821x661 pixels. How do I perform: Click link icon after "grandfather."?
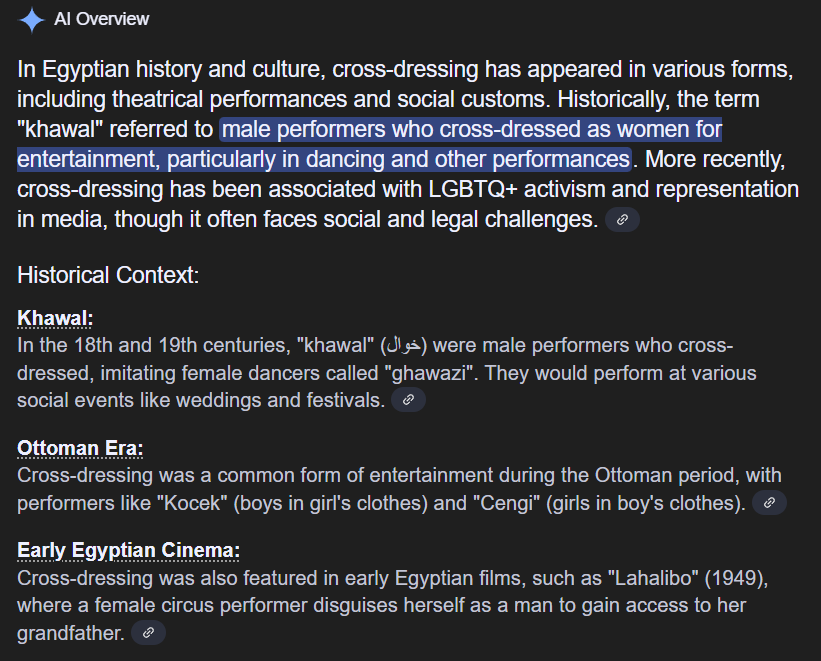pos(148,632)
